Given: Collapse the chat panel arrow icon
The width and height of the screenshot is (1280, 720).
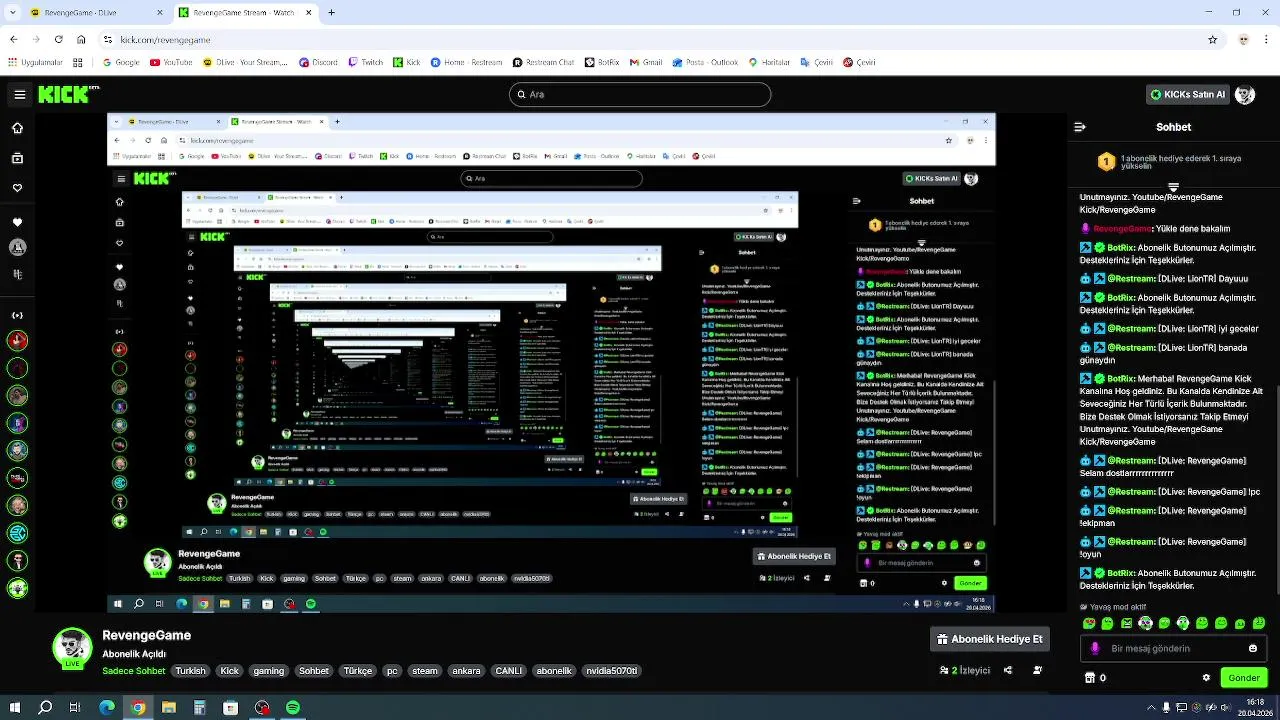Looking at the screenshot, I should click(x=1080, y=127).
